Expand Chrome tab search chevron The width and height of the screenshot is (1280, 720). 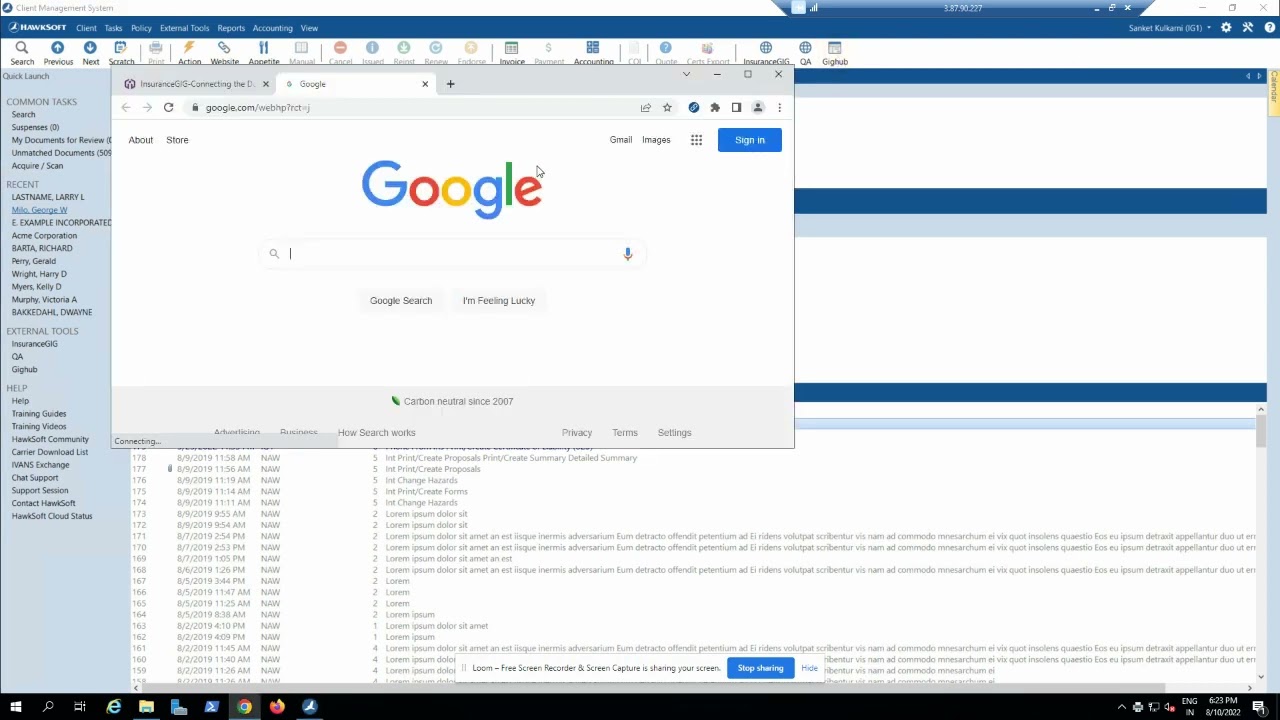pos(686,75)
